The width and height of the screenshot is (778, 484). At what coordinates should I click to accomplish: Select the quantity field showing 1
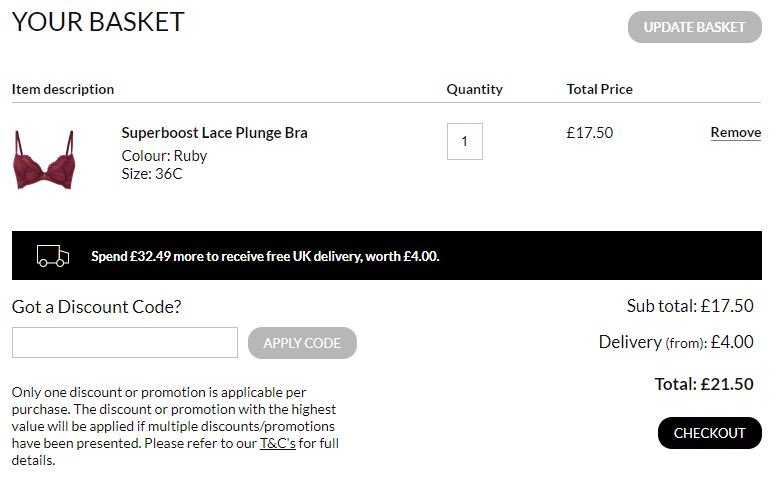pyautogui.click(x=464, y=141)
